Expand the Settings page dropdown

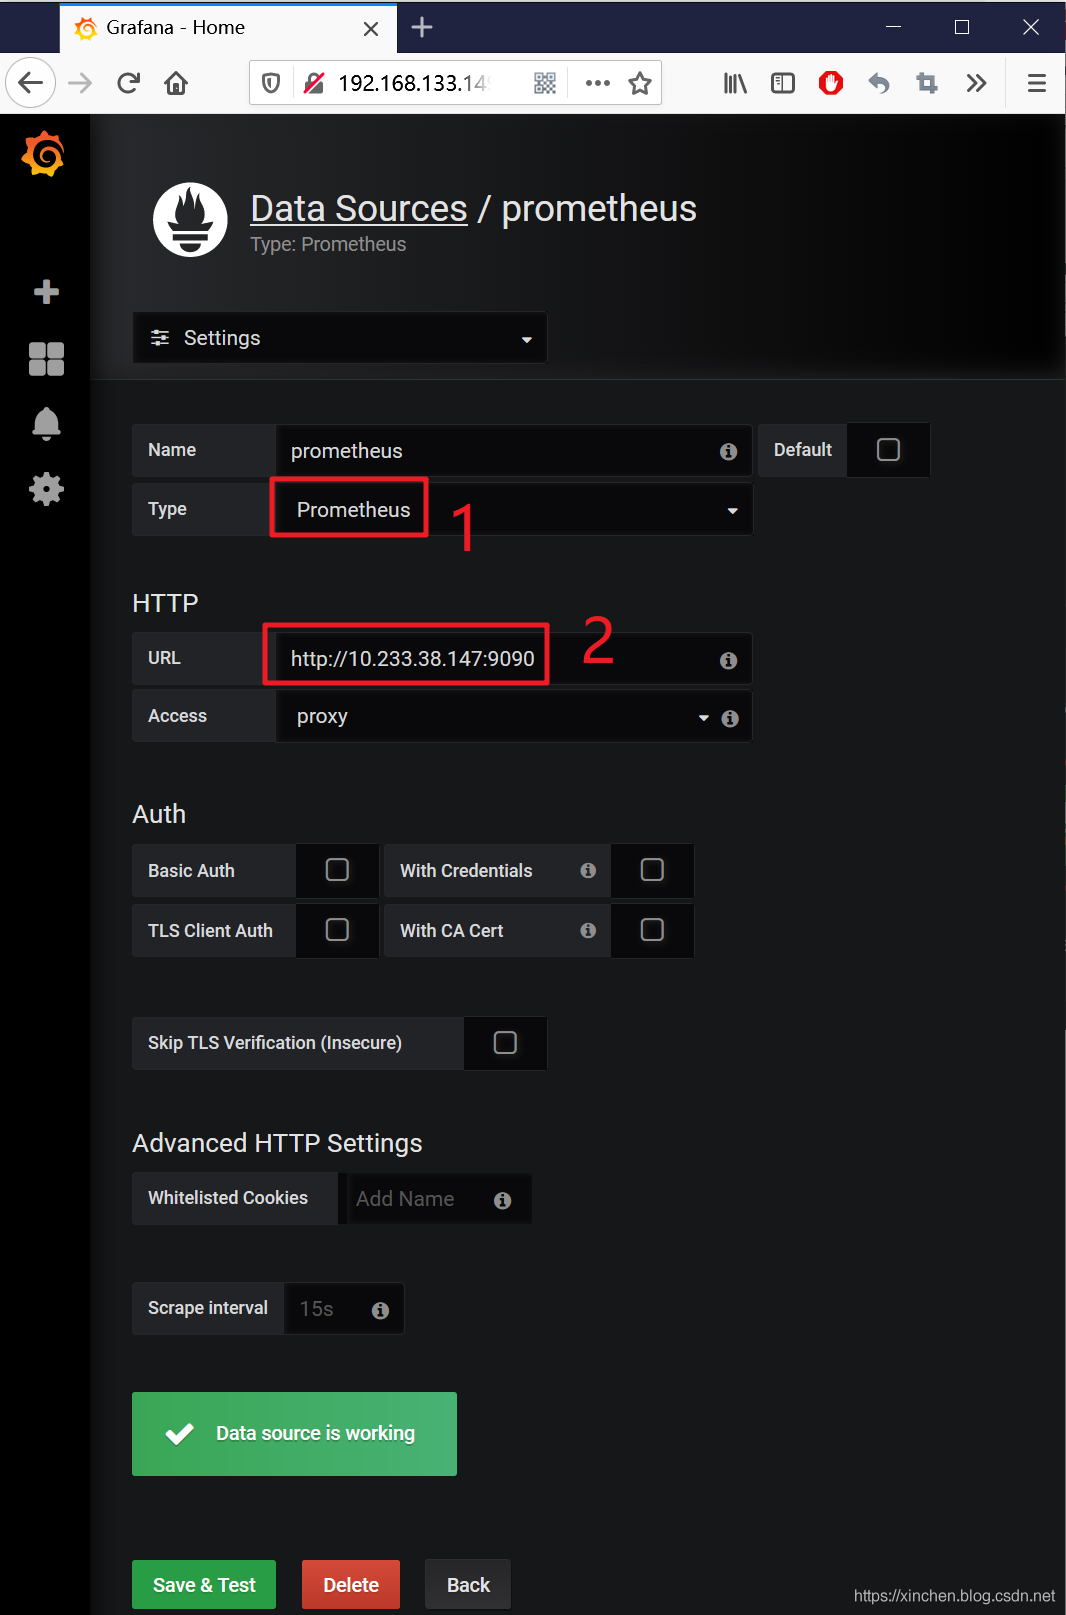(x=340, y=338)
